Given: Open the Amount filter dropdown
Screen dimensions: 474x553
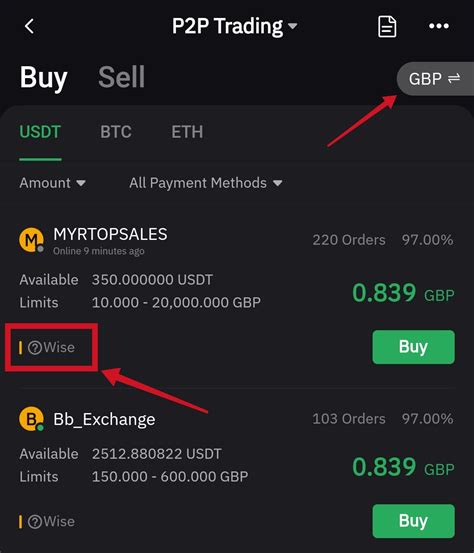Looking at the screenshot, I should pyautogui.click(x=52, y=183).
